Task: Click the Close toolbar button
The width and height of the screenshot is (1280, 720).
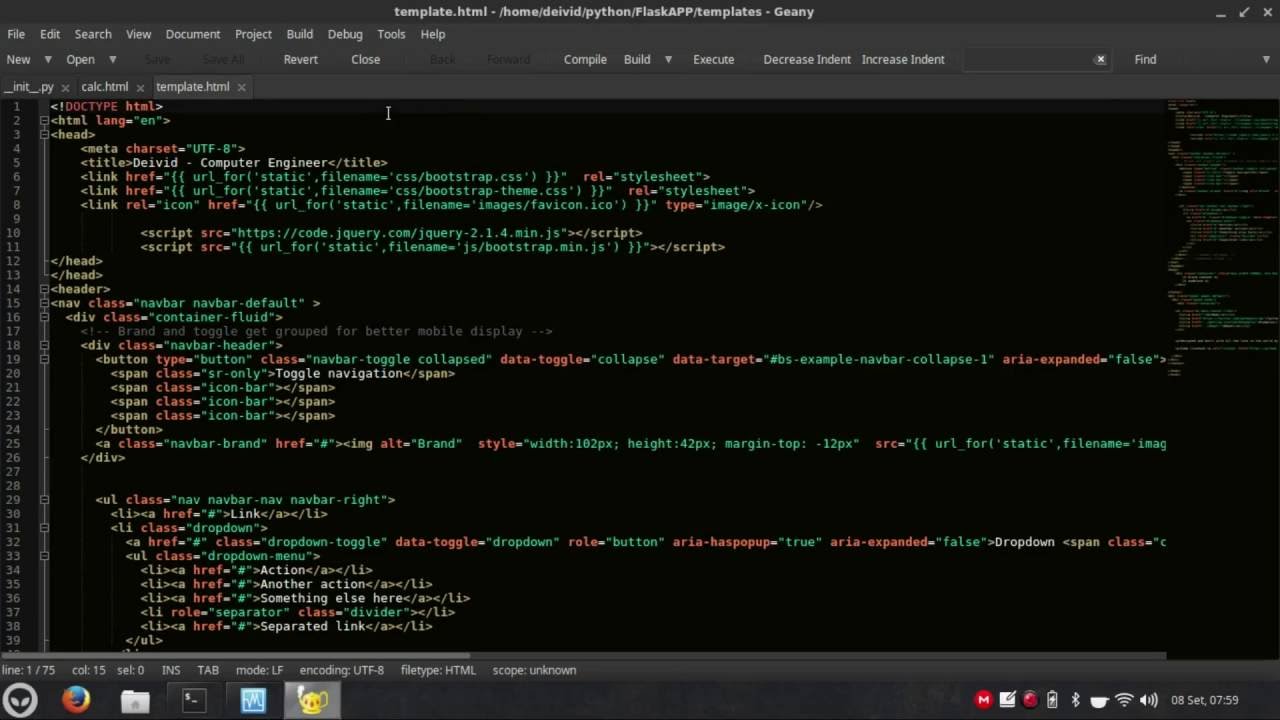Action: pyautogui.click(x=366, y=59)
